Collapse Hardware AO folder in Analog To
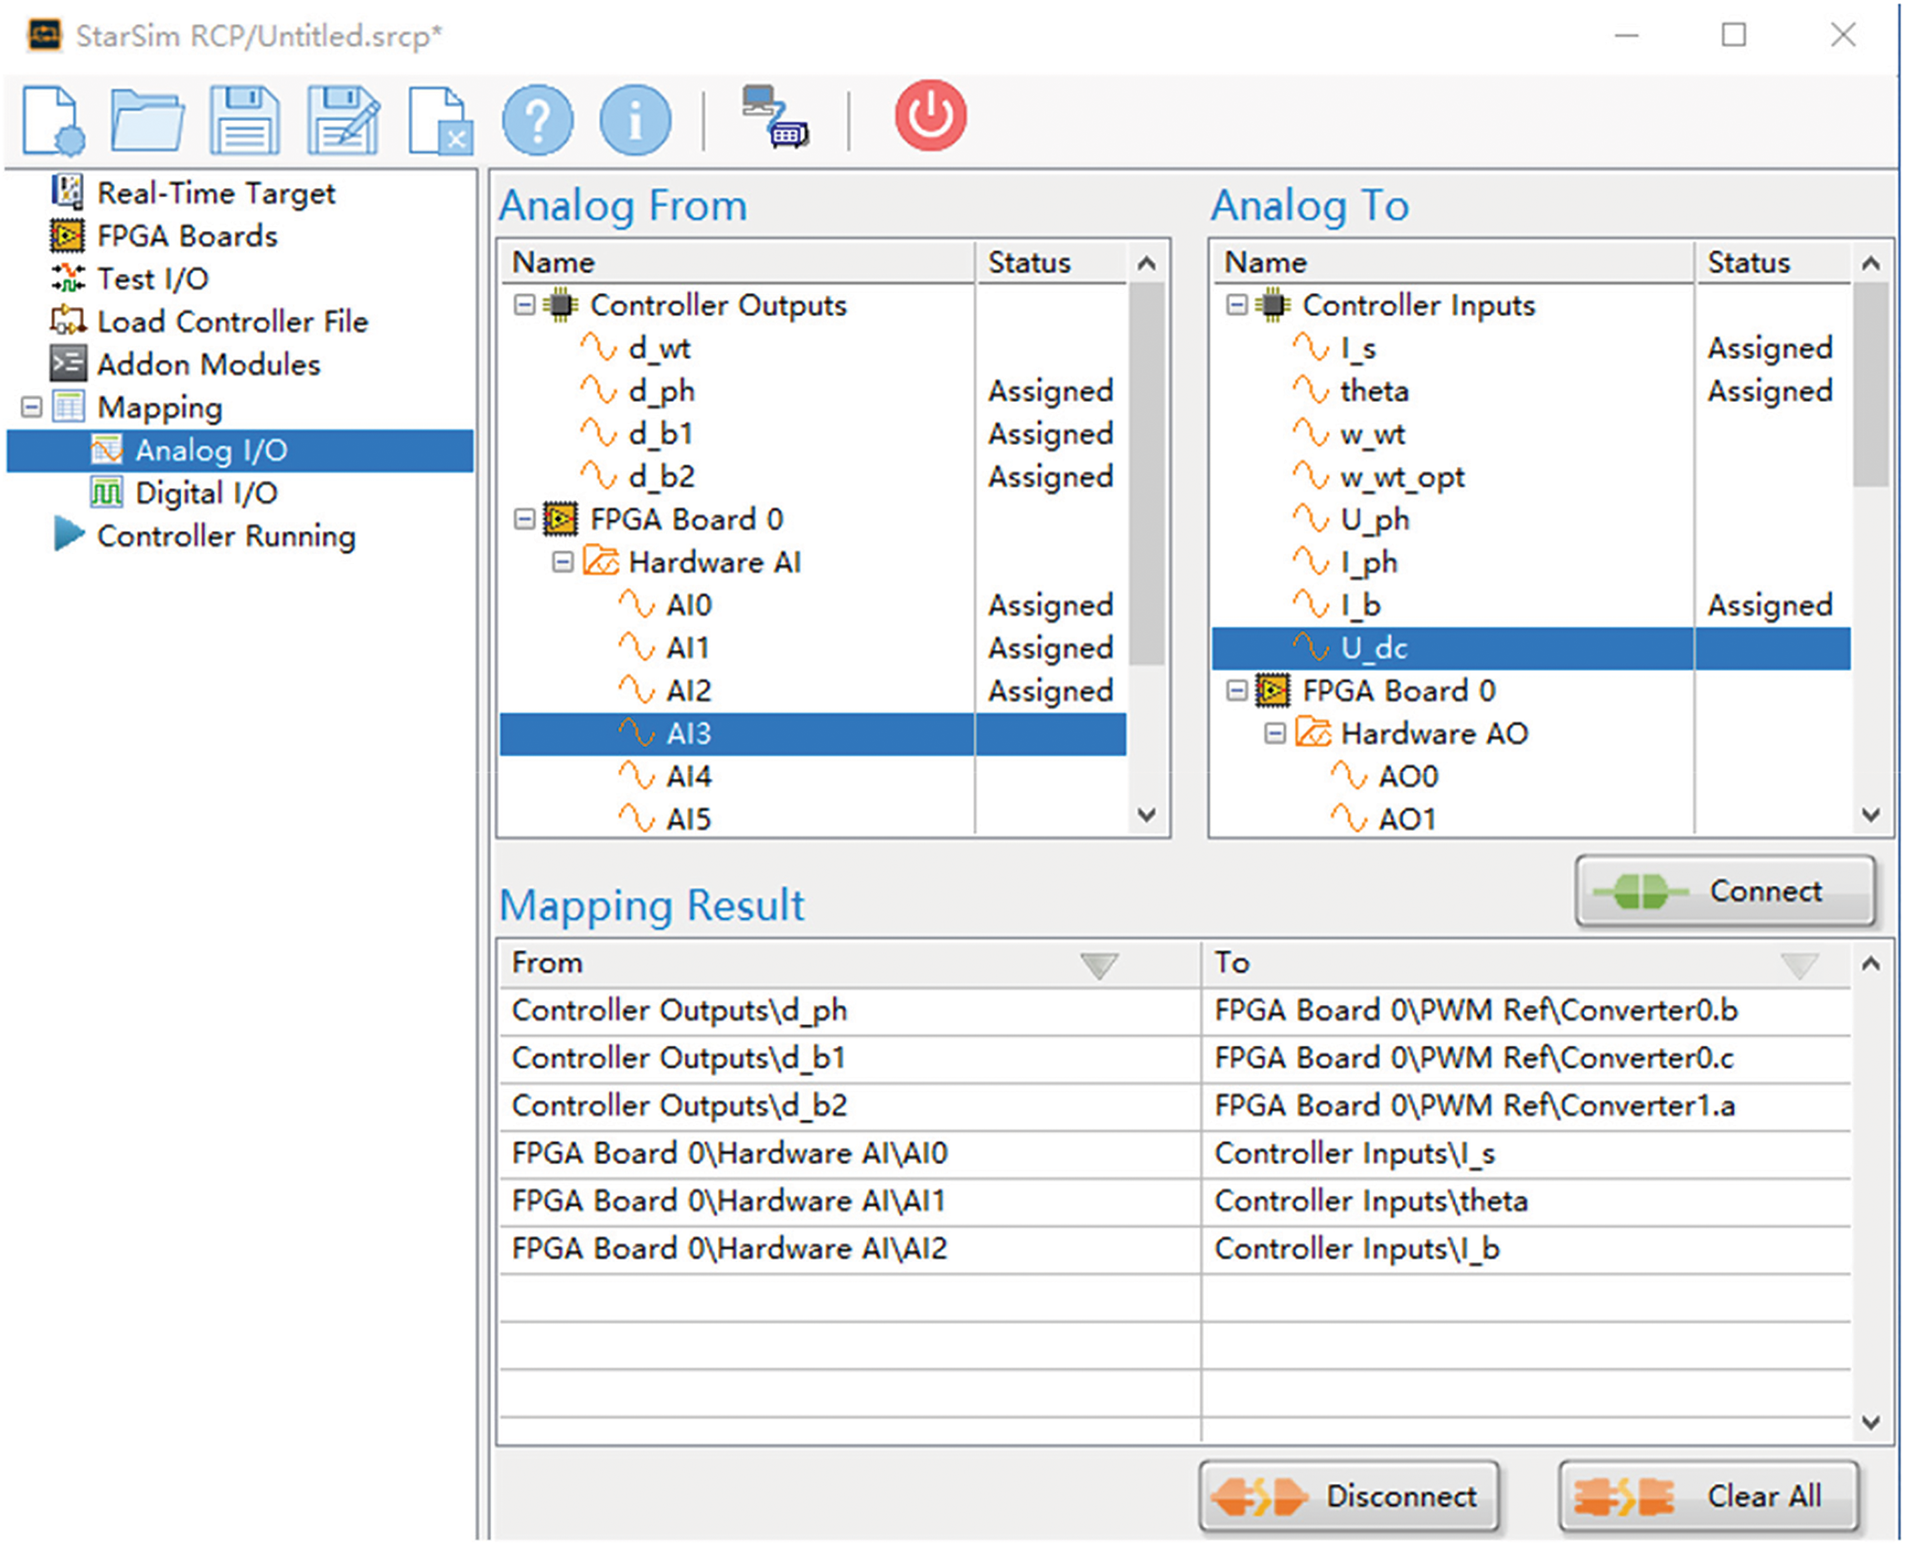1905x1545 pixels. point(1274,734)
